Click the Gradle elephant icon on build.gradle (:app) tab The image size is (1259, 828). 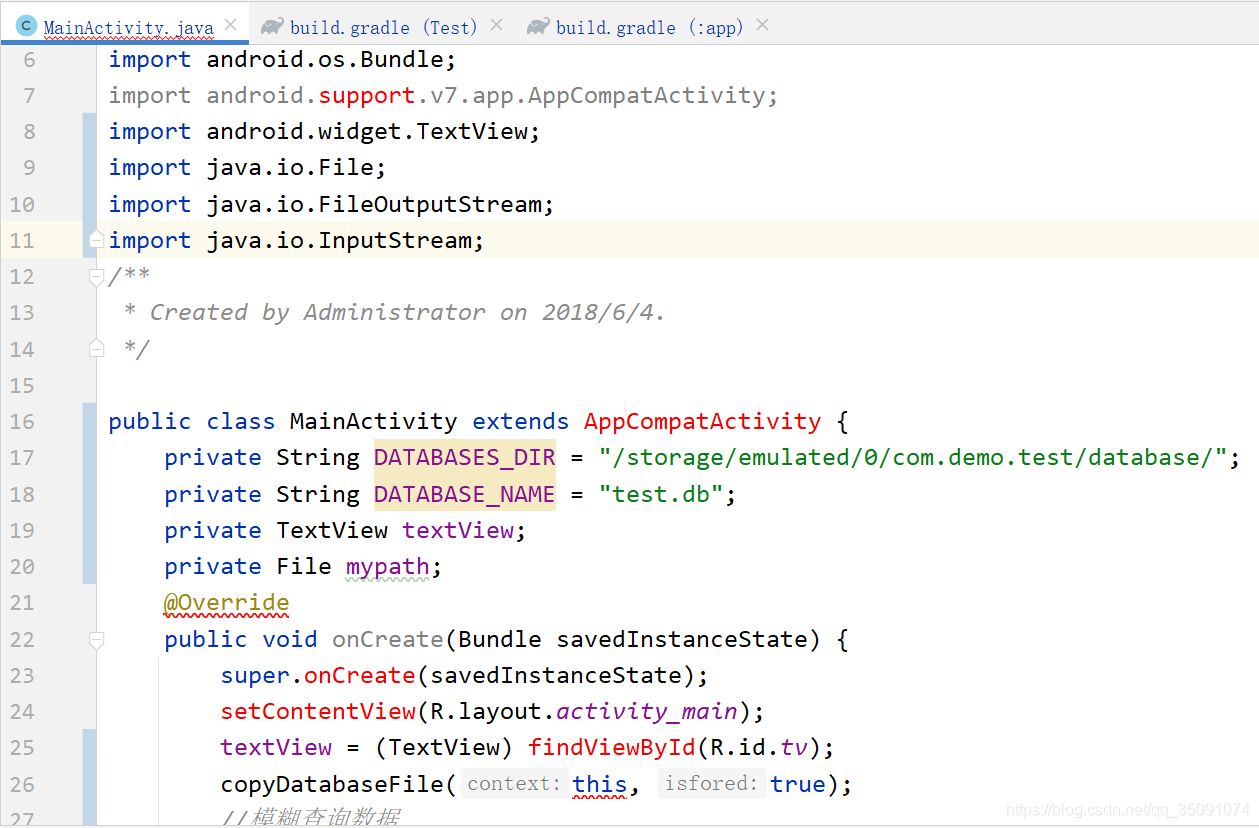click(538, 26)
